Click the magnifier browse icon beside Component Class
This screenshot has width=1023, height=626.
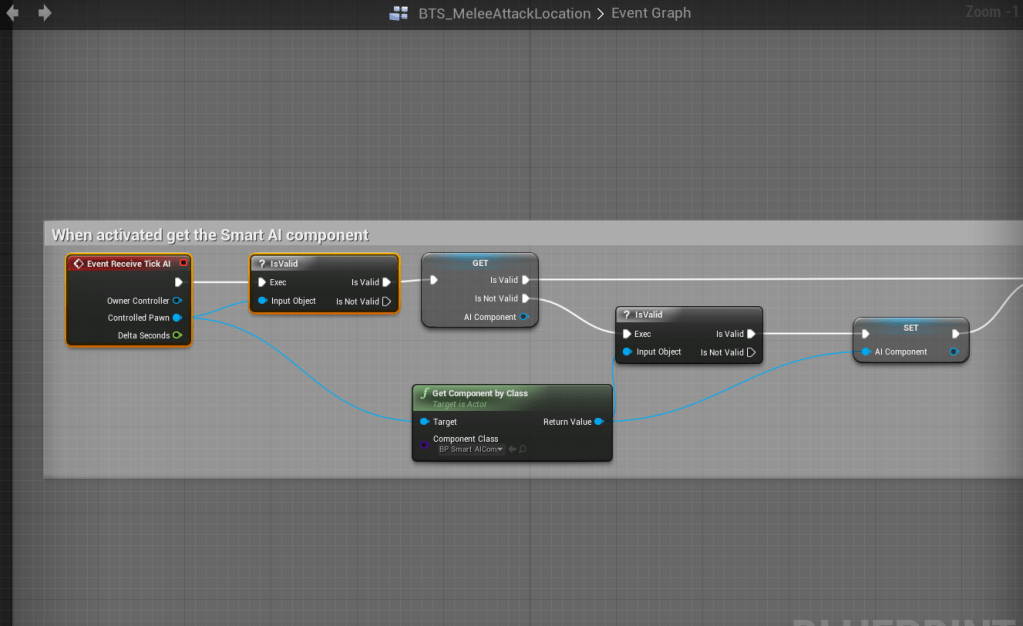pyautogui.click(x=522, y=449)
